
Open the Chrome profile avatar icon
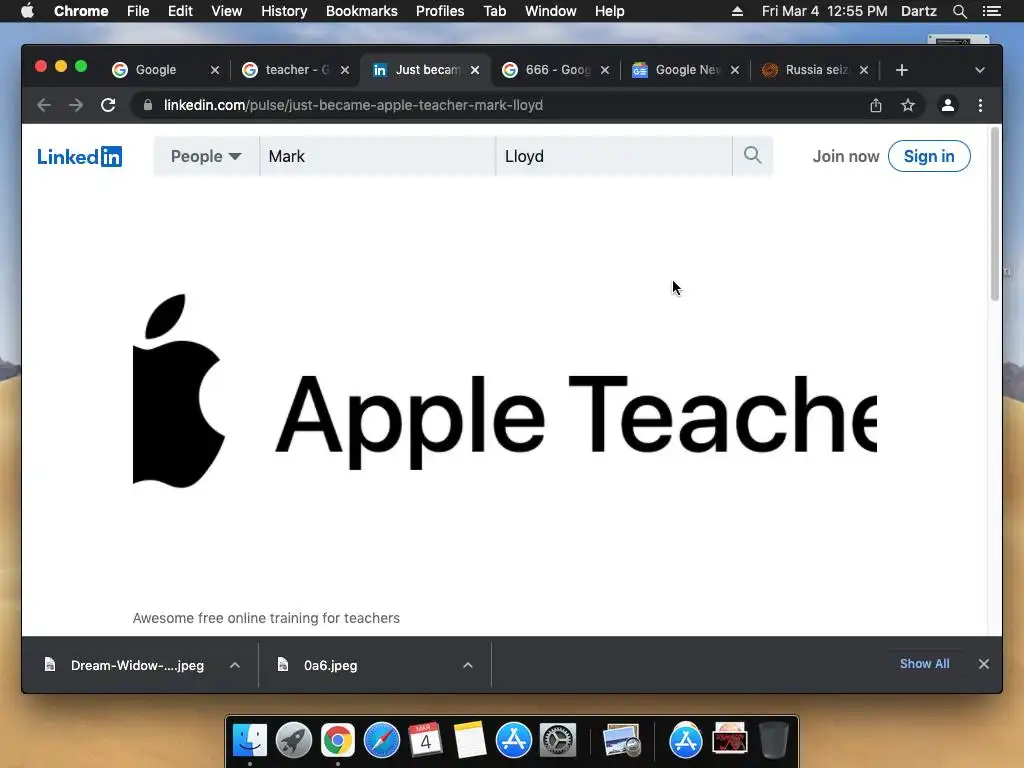(948, 105)
